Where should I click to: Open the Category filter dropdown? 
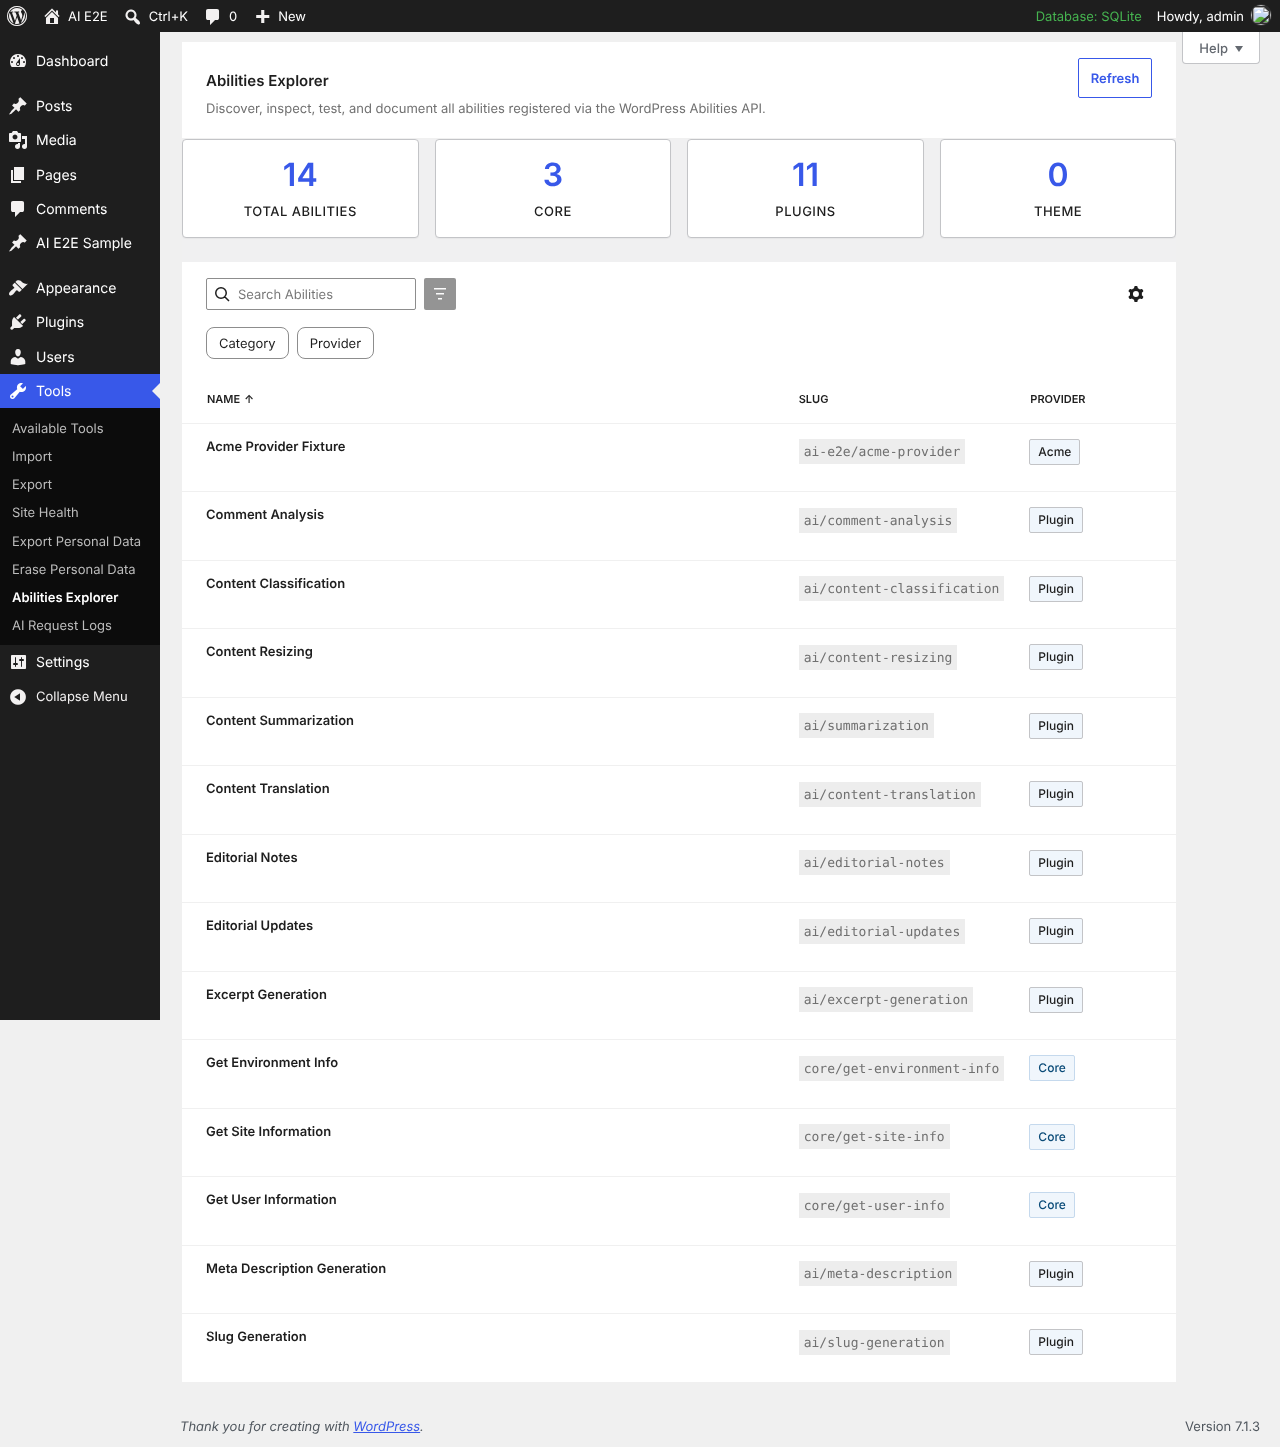(x=247, y=343)
